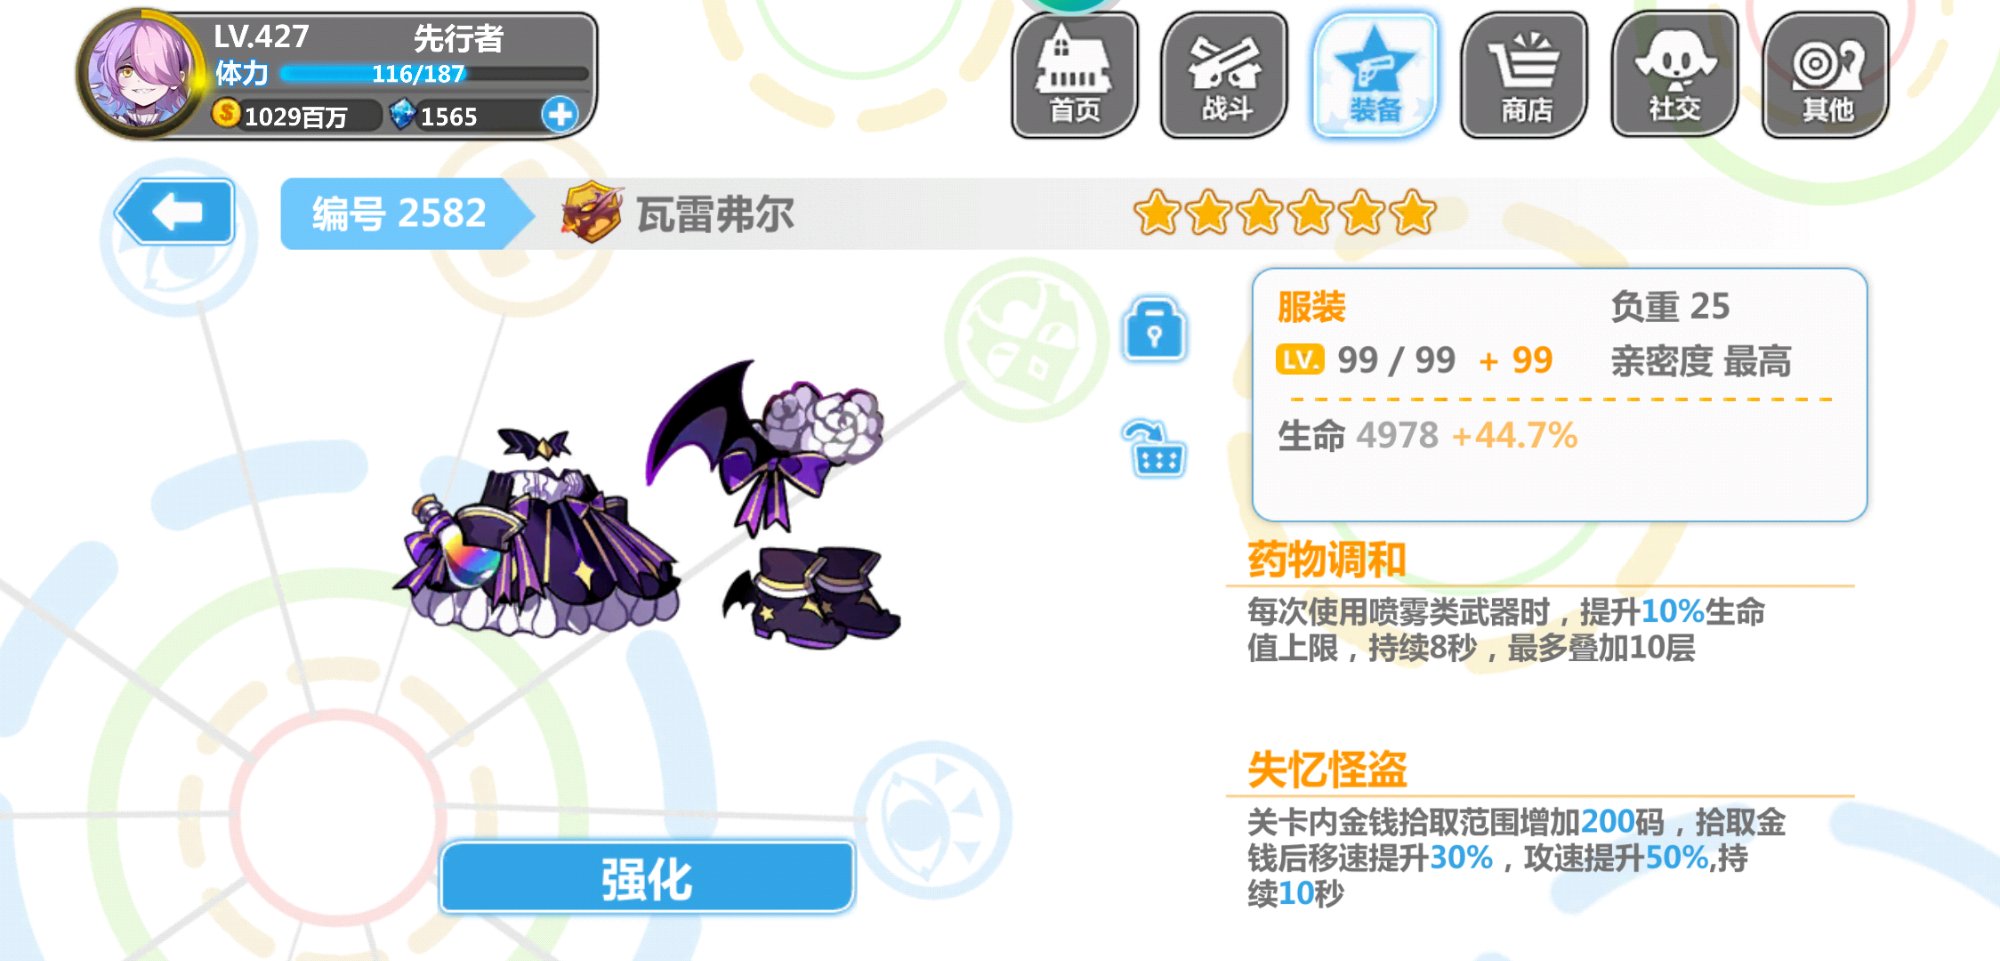Screen dimensions: 2000x961
Task: Open the 商店 shop icon
Action: tap(1525, 75)
